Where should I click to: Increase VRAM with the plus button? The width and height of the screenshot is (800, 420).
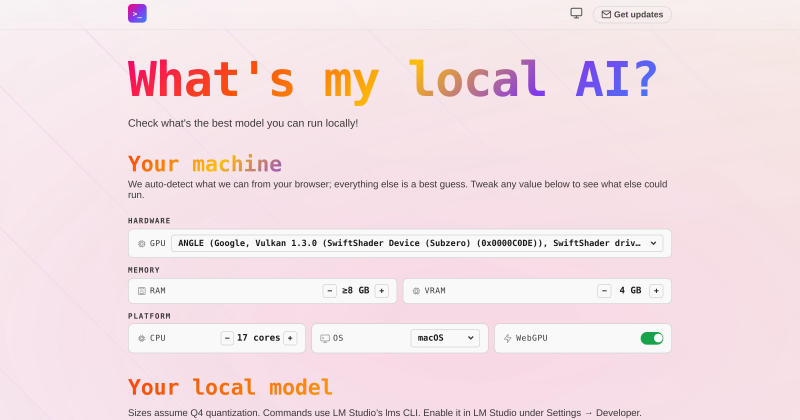pos(656,291)
